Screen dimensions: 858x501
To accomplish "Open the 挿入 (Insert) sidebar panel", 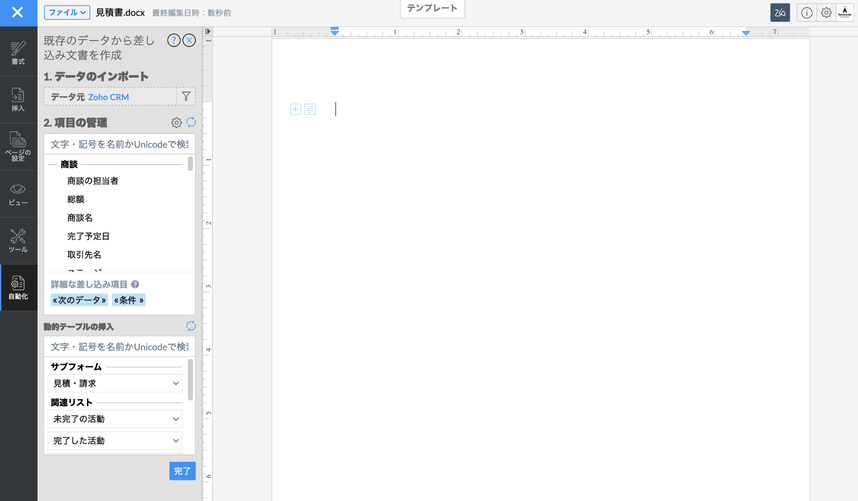I will [x=18, y=99].
